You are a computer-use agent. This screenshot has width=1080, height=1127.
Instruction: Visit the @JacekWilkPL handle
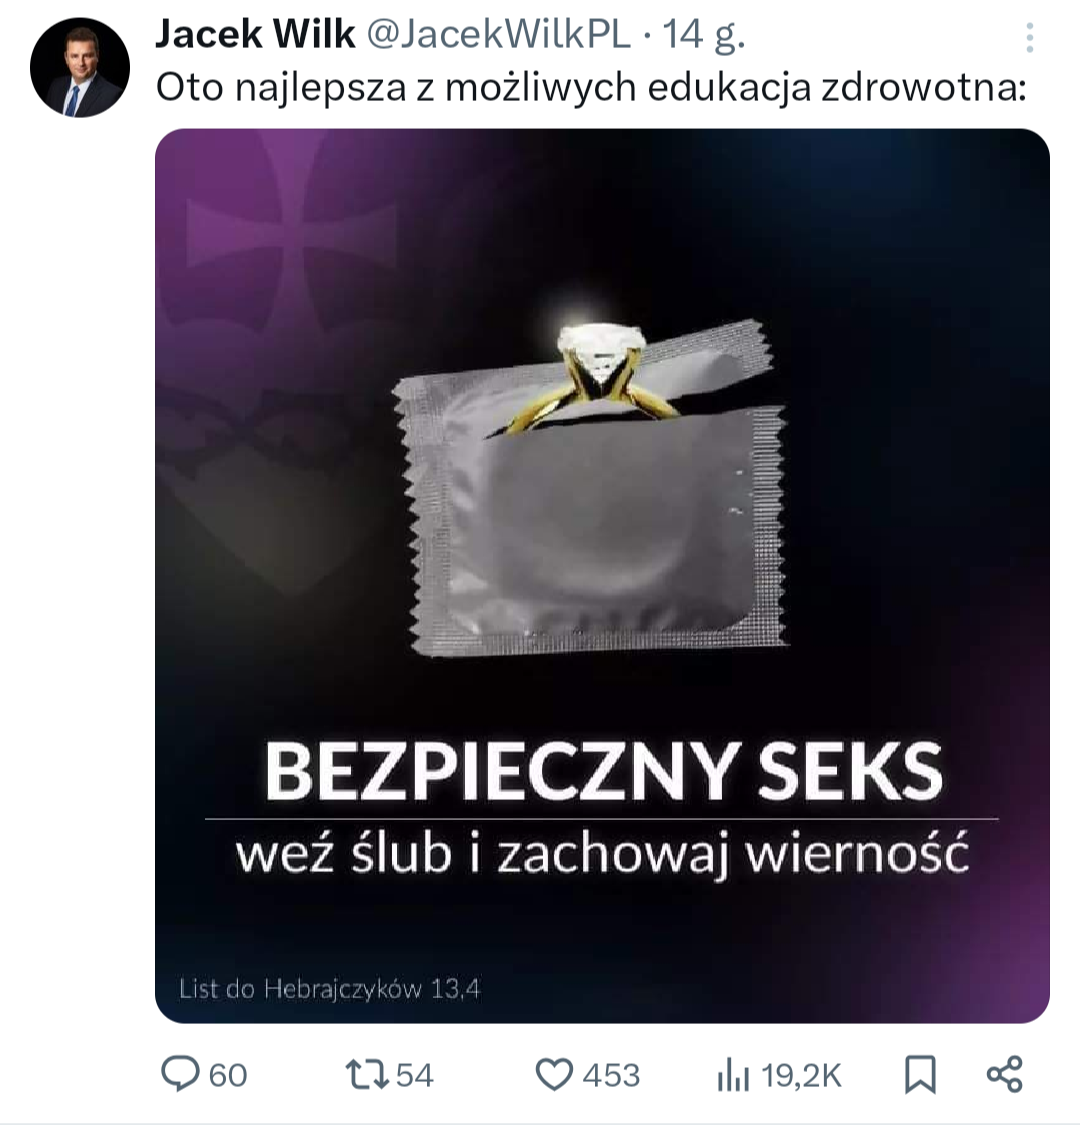click(x=499, y=34)
